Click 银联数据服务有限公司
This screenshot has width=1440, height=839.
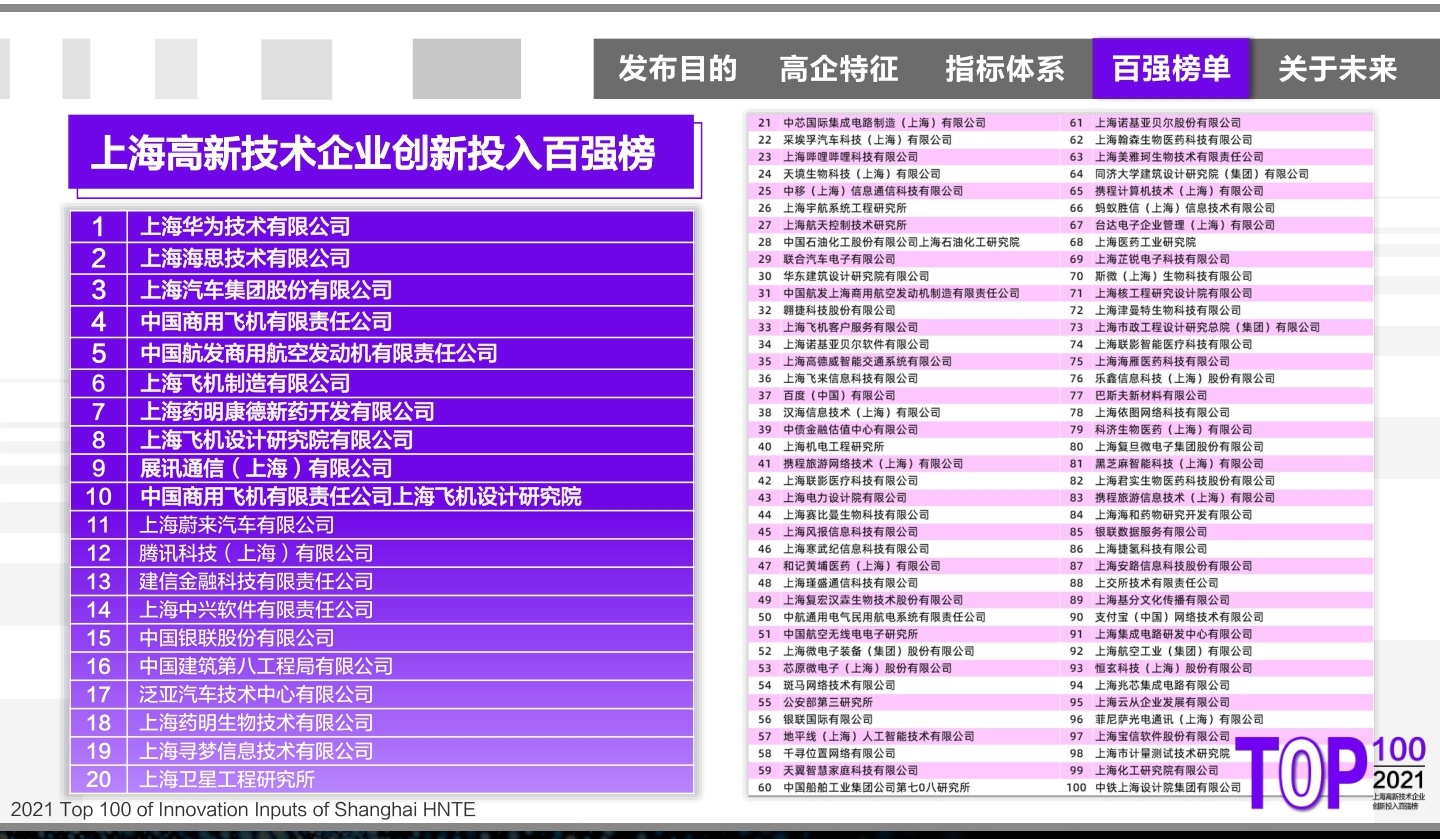pyautogui.click(x=1151, y=531)
